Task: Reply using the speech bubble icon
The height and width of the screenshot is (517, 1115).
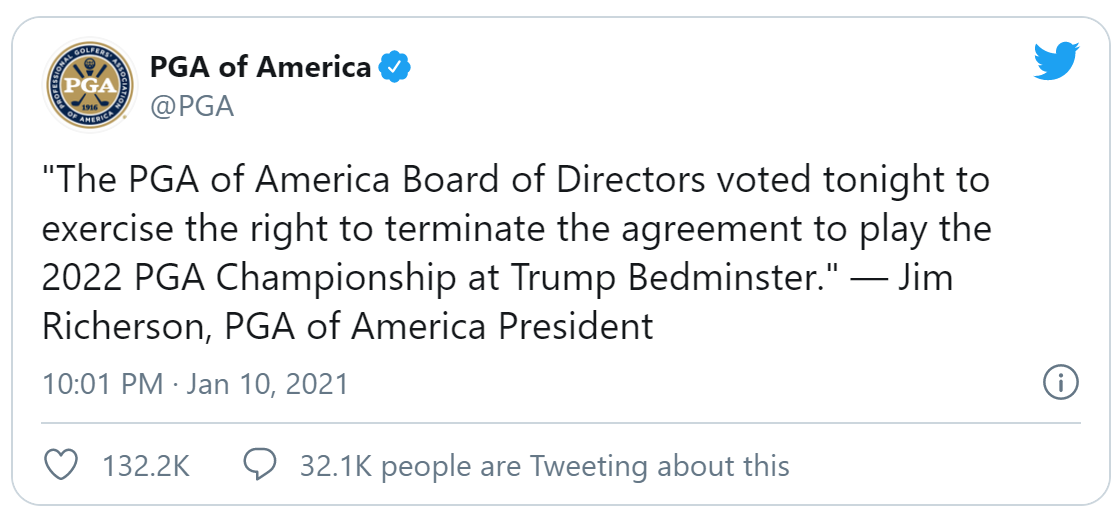Action: pyautogui.click(x=260, y=466)
